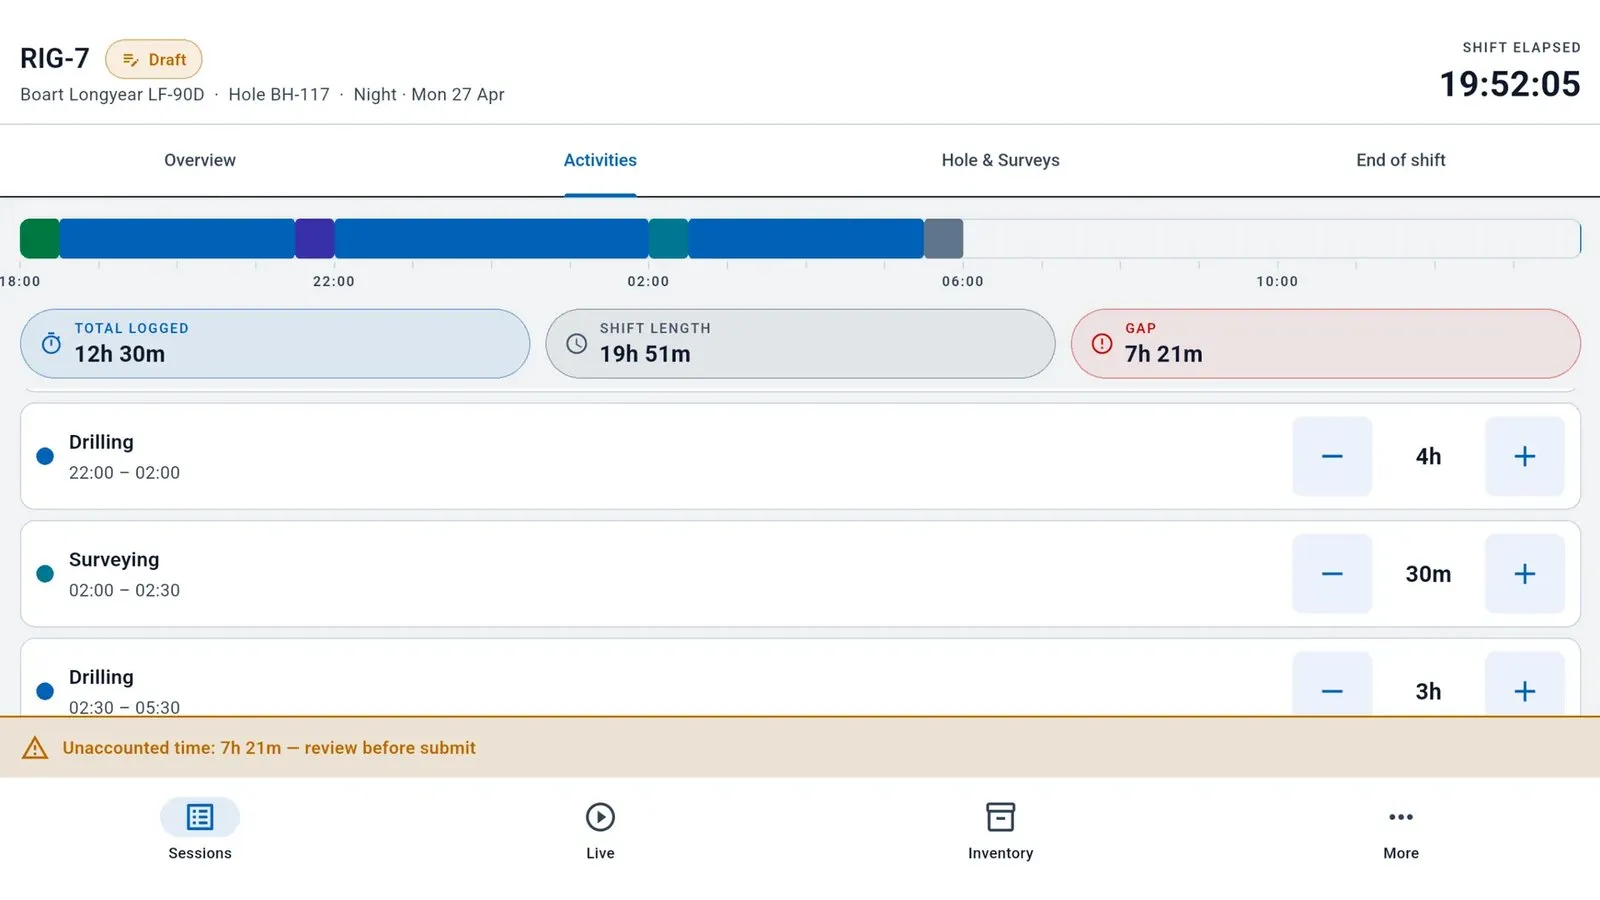Click the purple segment on timeline
This screenshot has width=1600, height=900.
coord(315,239)
